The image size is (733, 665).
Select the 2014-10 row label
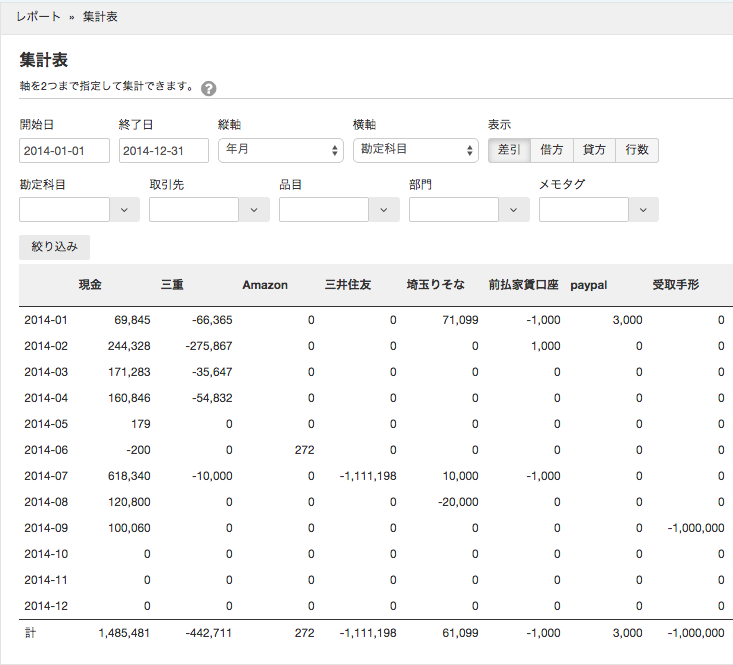[46, 554]
